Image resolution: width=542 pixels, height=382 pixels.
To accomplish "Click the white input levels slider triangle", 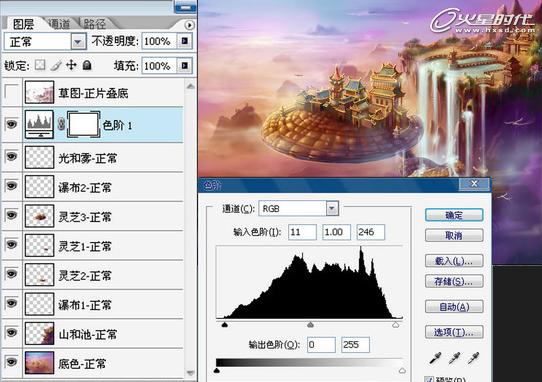I will tap(396, 325).
